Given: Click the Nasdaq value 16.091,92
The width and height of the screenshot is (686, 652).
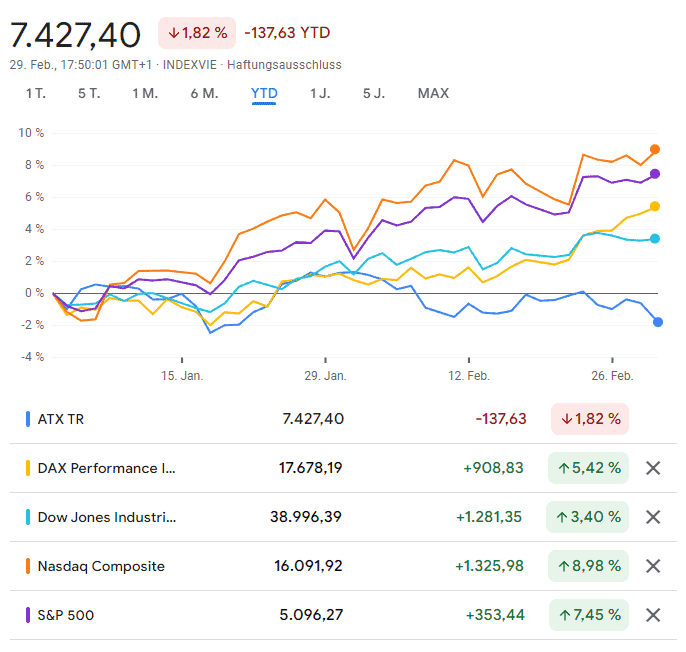Looking at the screenshot, I should [308, 566].
